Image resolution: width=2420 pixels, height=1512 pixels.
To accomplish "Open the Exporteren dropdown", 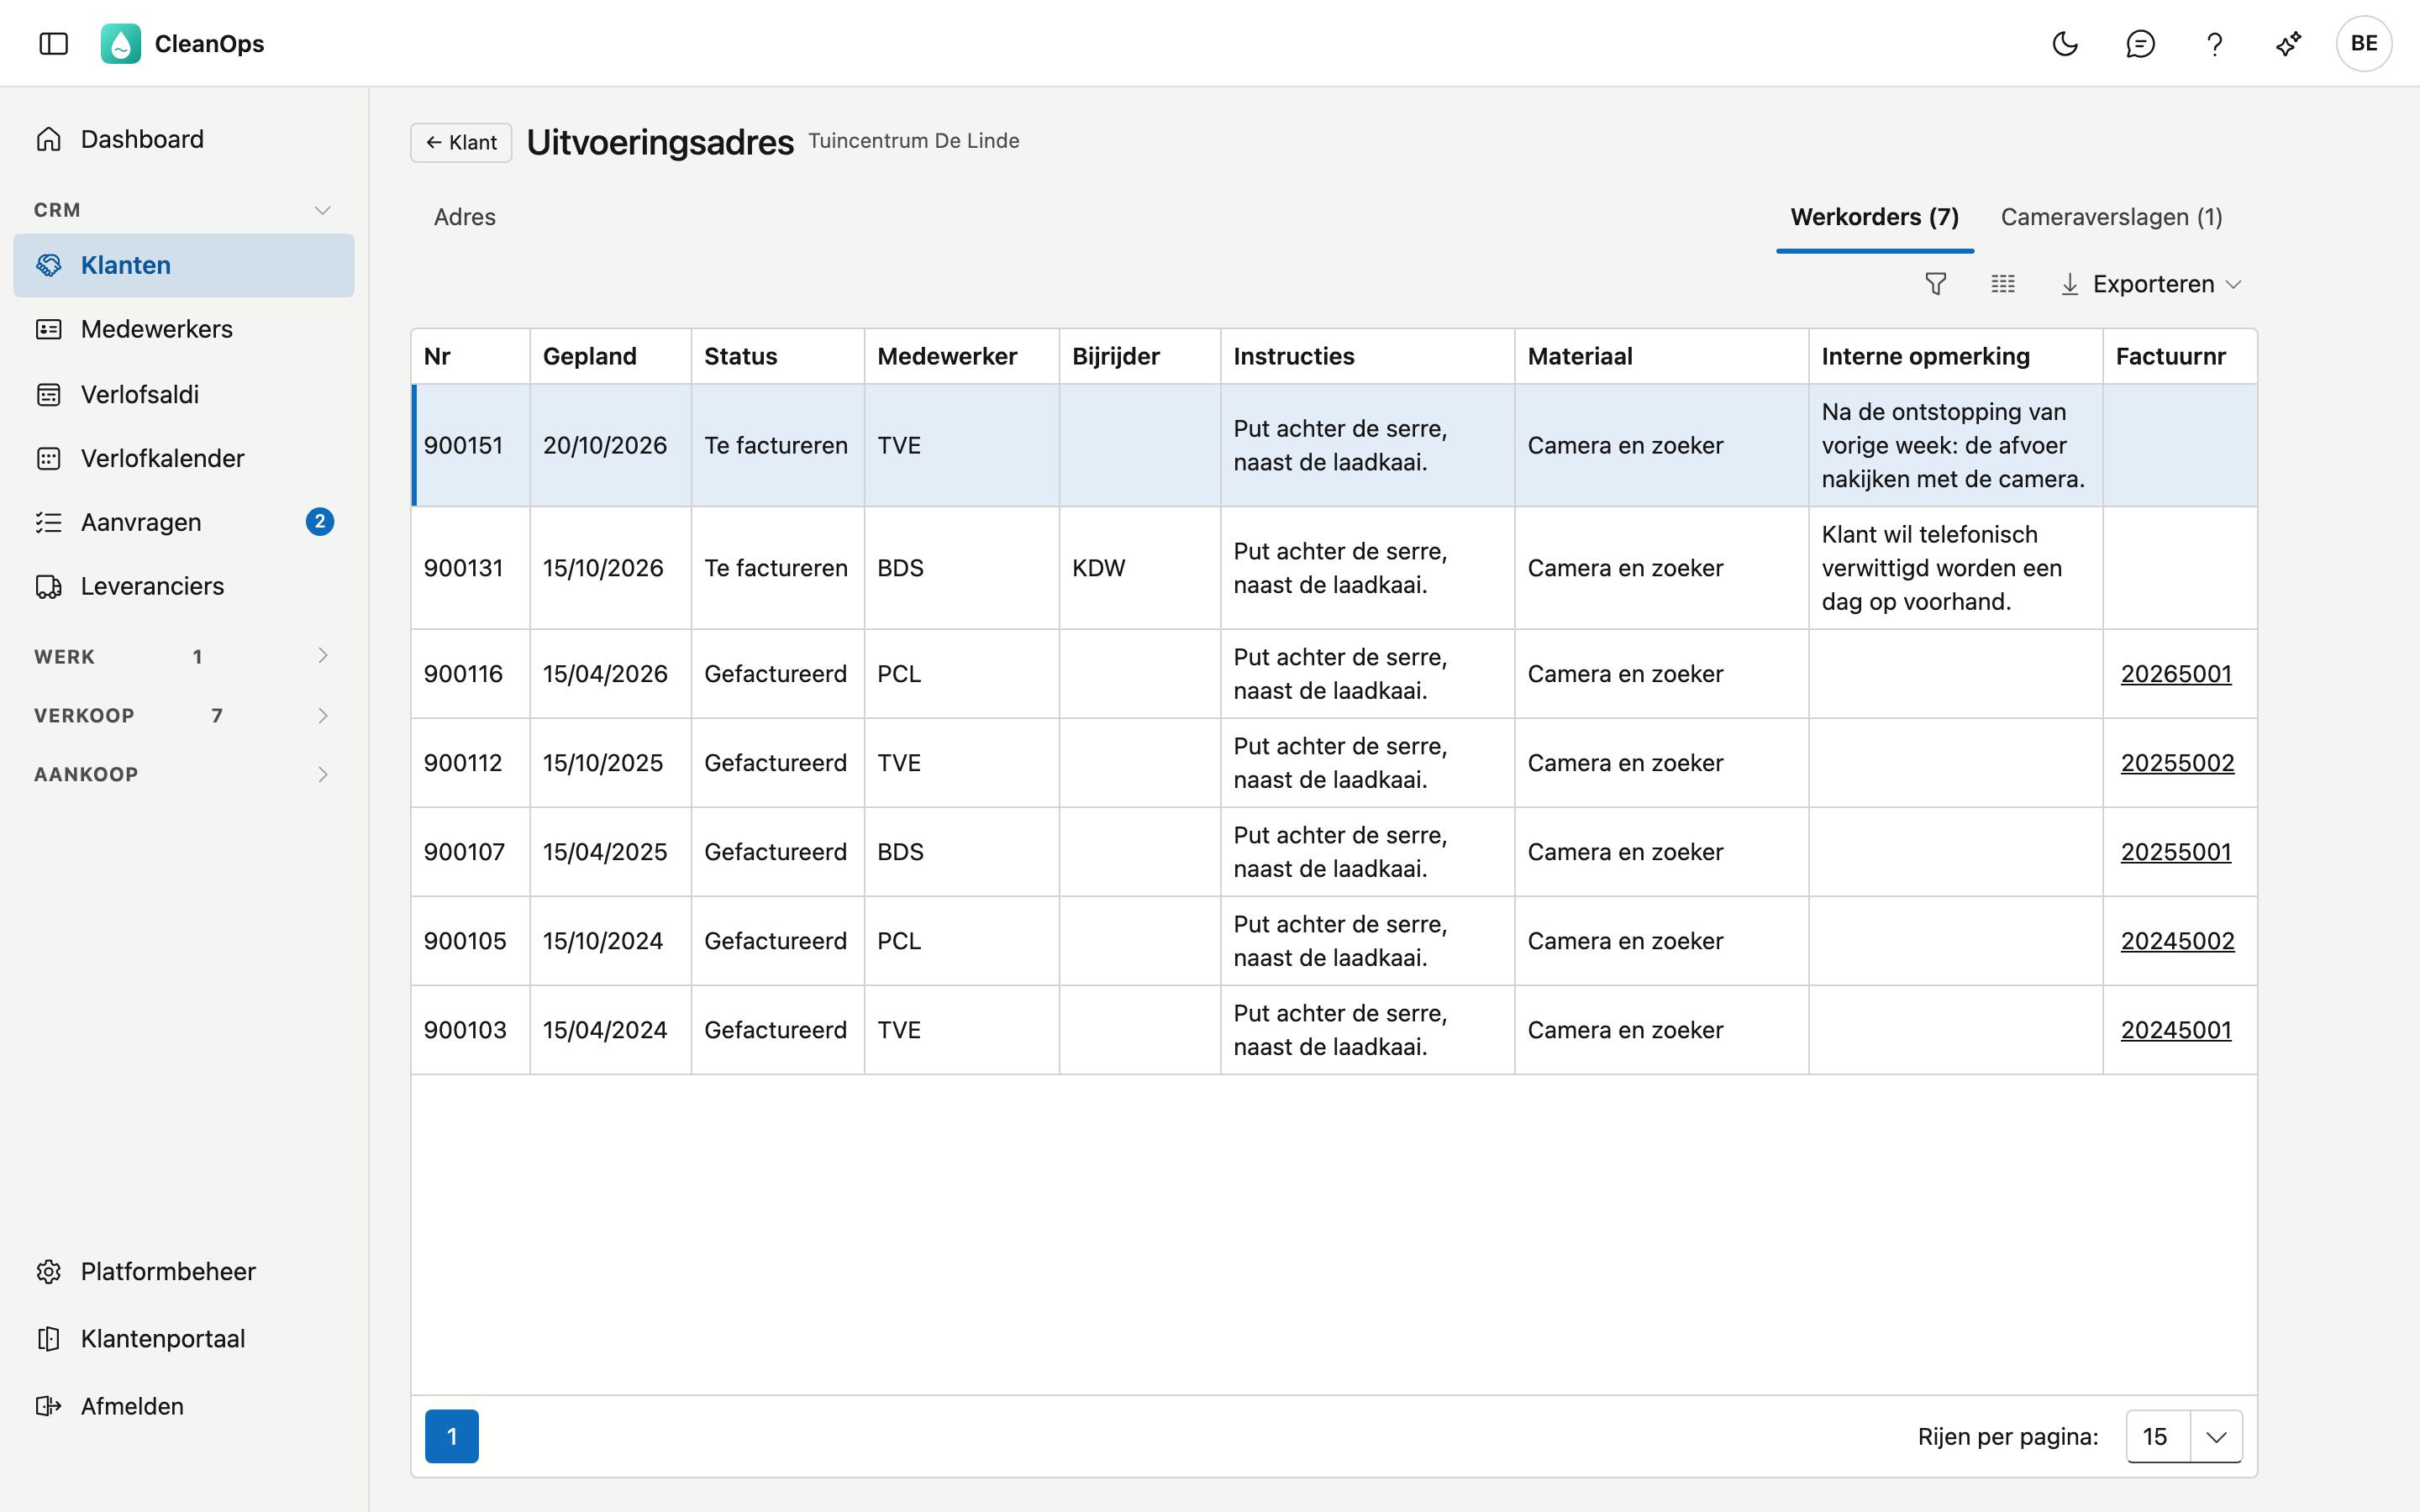I will click(x=2151, y=284).
